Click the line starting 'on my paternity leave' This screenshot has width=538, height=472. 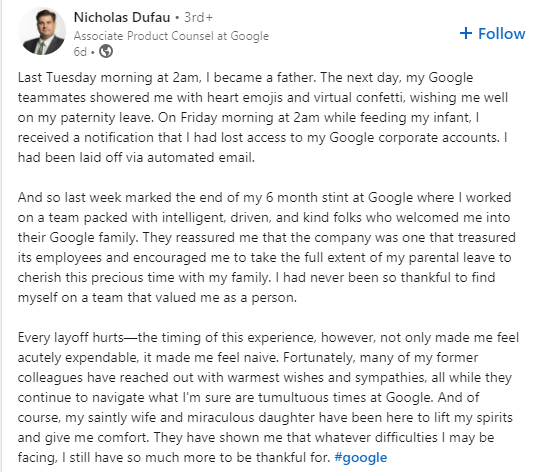(248, 118)
